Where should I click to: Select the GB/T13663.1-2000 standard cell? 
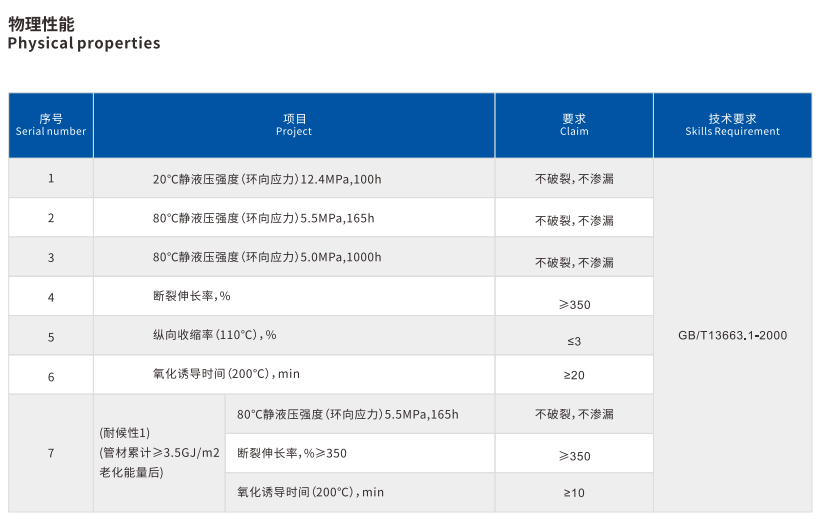click(732, 335)
